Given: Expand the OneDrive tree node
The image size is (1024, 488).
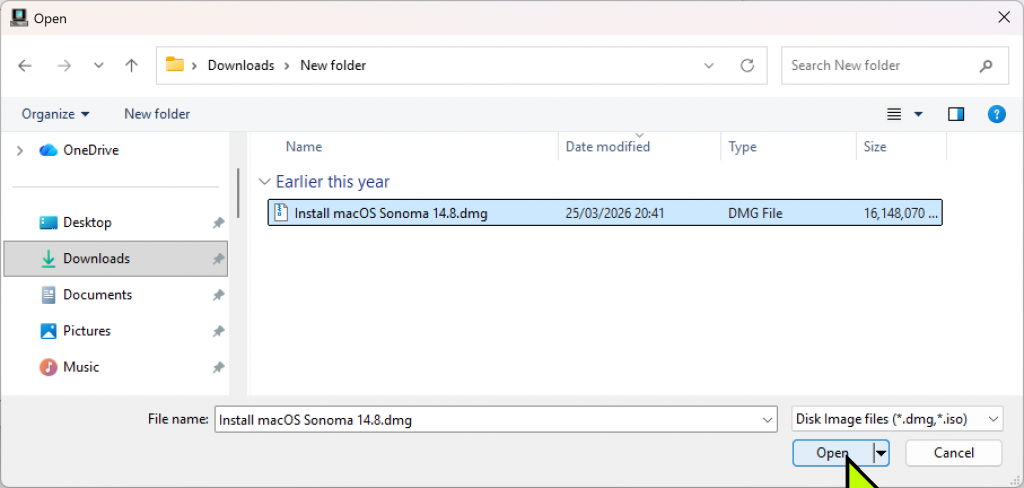Looking at the screenshot, I should [x=20, y=150].
